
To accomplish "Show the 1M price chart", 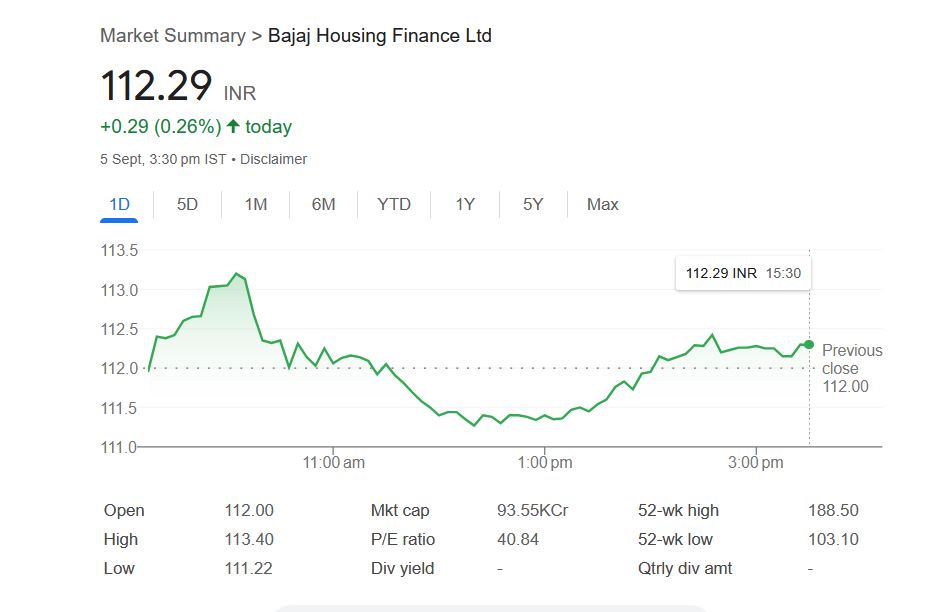I will tap(255, 204).
